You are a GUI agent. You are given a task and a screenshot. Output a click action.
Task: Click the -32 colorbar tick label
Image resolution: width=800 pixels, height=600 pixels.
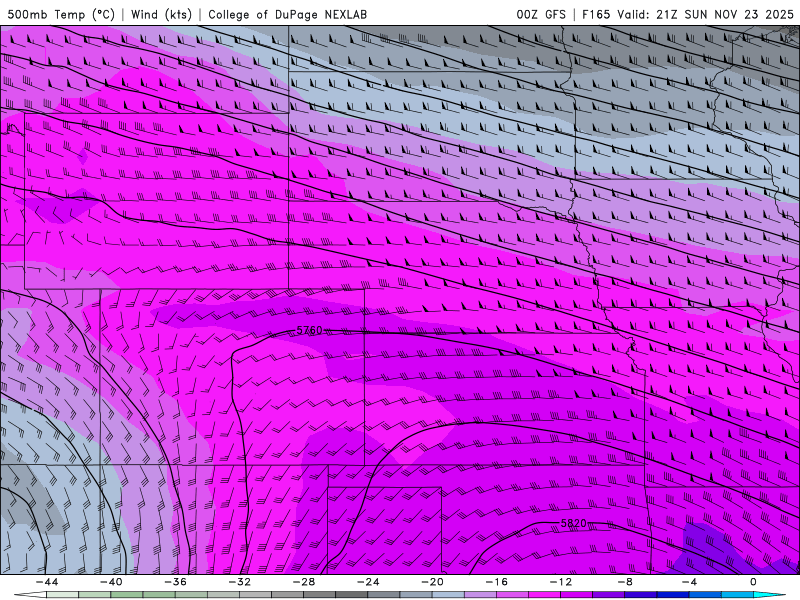coord(239,582)
